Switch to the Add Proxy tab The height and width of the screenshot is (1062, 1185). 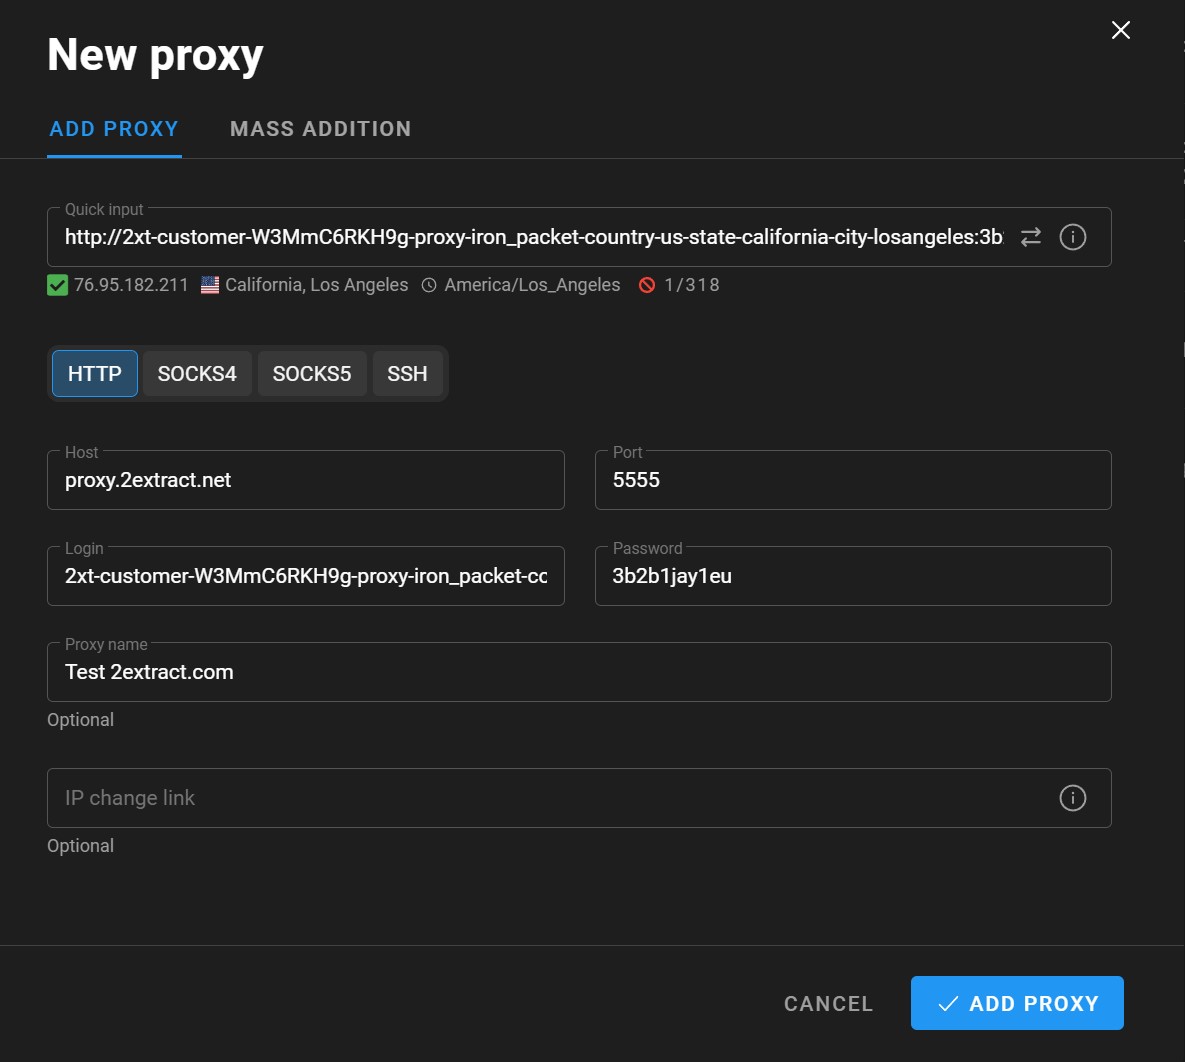point(114,129)
